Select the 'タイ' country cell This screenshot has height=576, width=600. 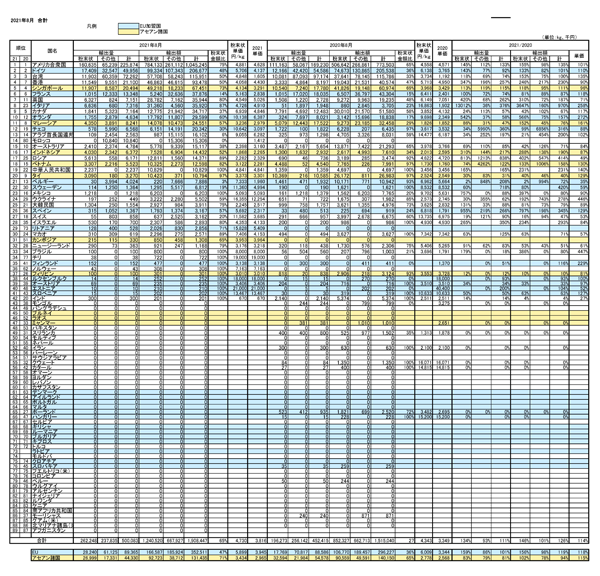52,176
